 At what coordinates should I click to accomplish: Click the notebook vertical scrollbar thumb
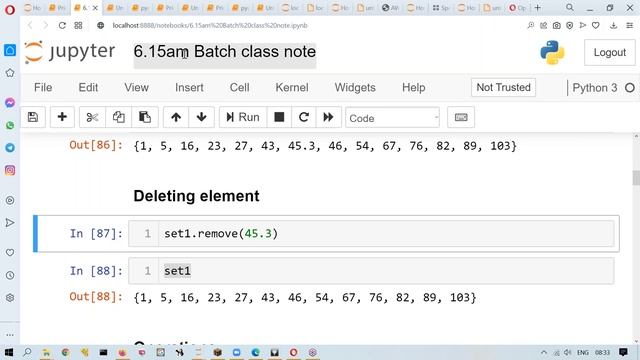tap(636, 178)
